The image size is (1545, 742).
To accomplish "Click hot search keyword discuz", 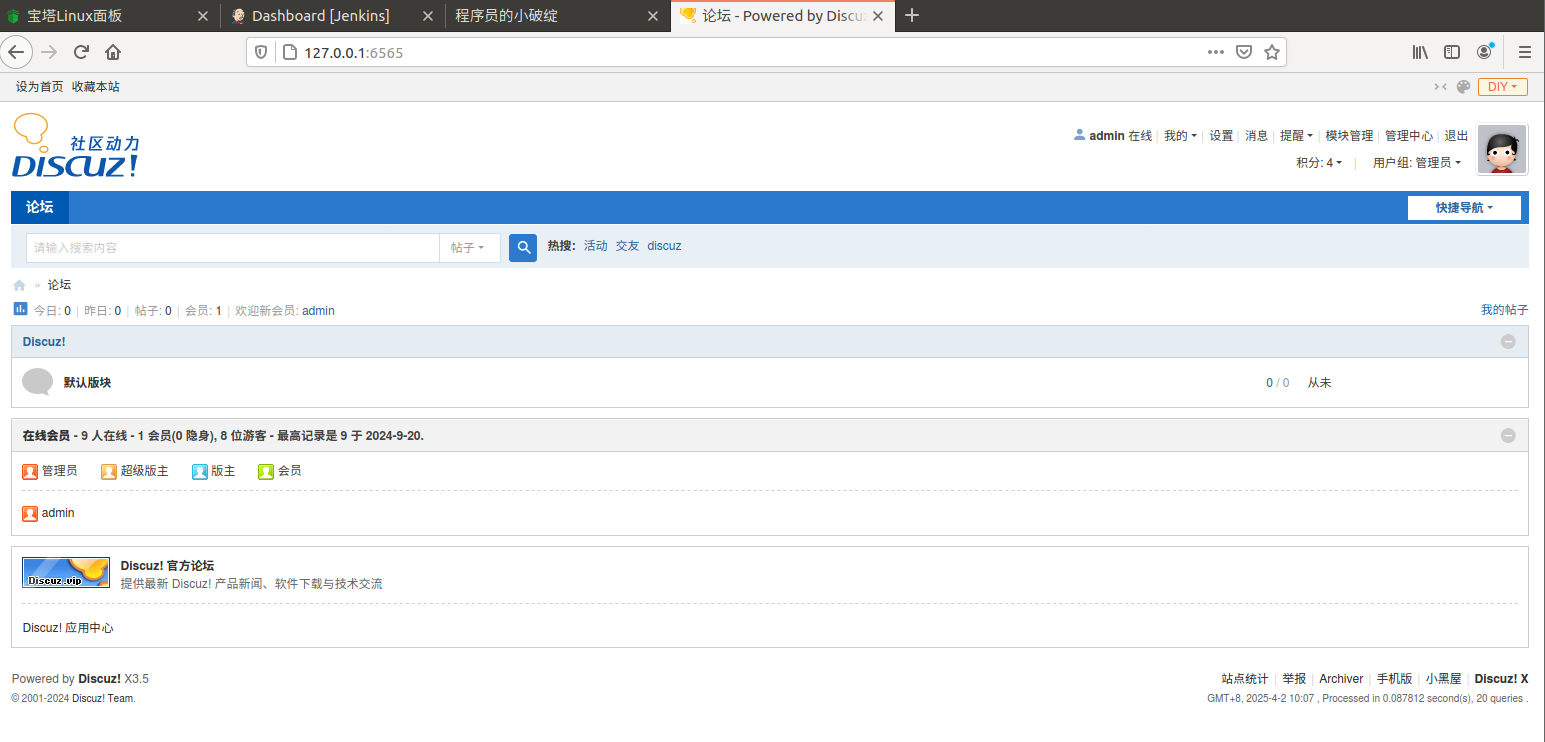I will coord(664,246).
